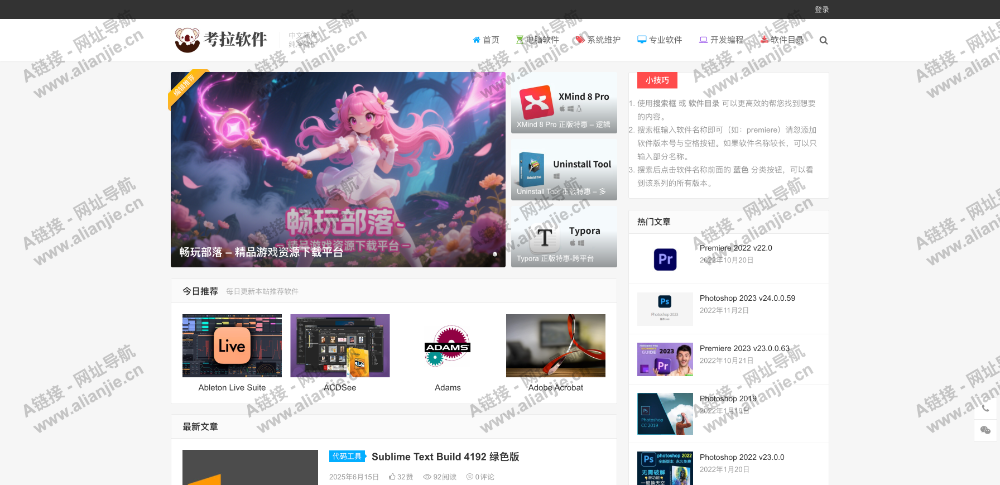Click the 最新文章 section heading

[200, 426]
